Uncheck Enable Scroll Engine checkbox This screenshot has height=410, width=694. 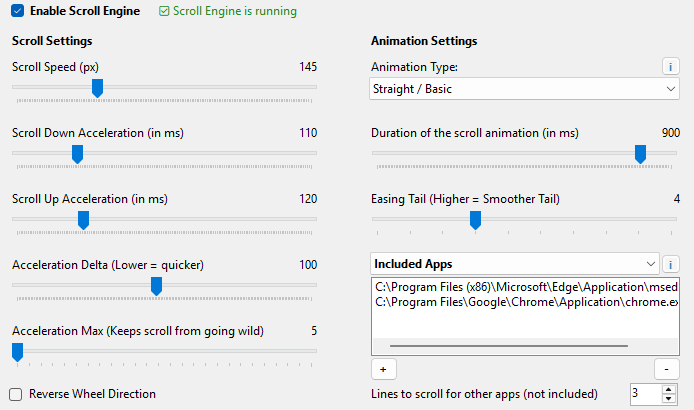17,11
